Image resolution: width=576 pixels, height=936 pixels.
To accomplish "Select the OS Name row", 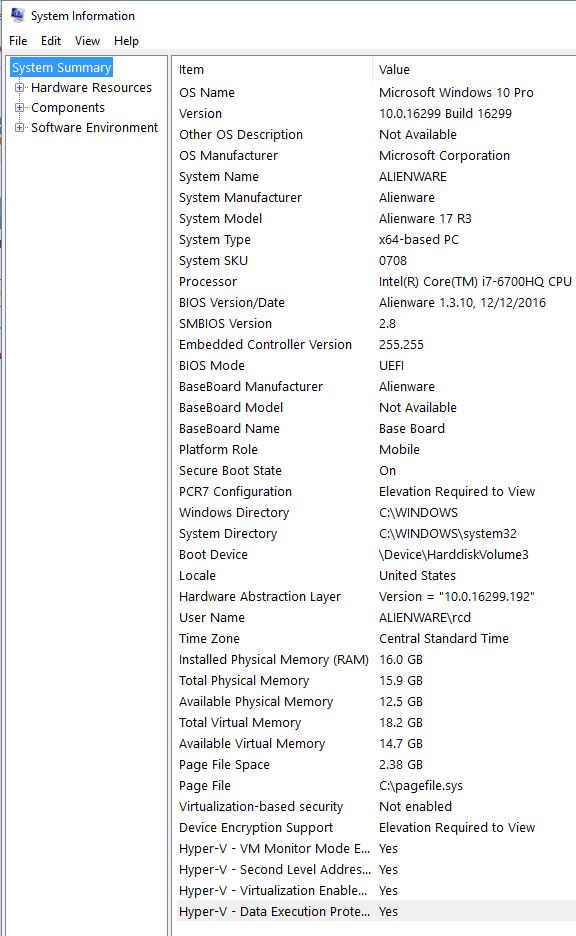I will [374, 93].
